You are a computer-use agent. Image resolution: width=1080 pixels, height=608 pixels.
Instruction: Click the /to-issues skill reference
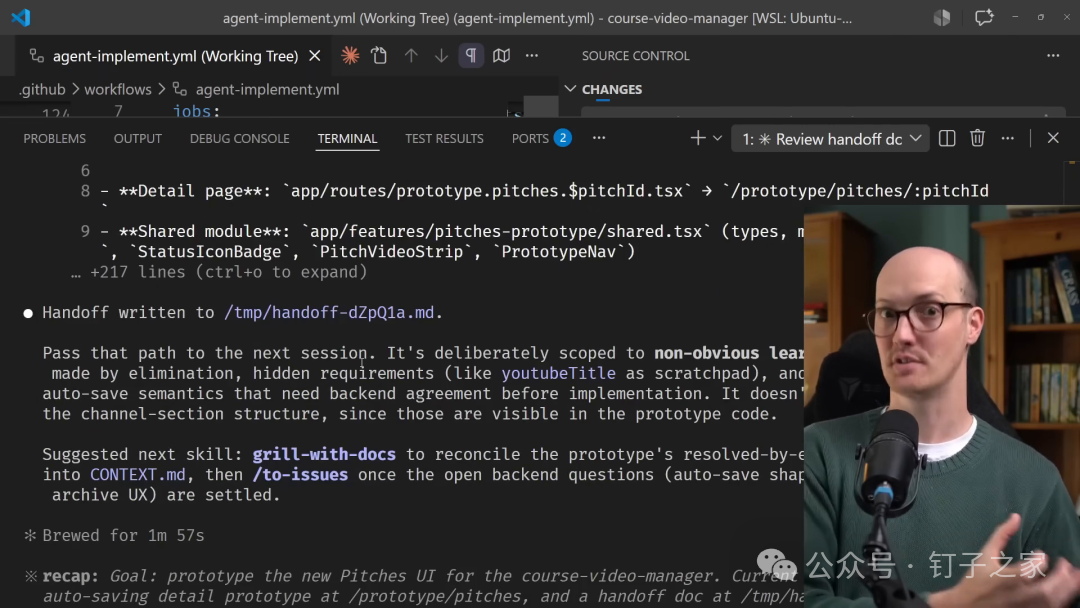tap(300, 474)
